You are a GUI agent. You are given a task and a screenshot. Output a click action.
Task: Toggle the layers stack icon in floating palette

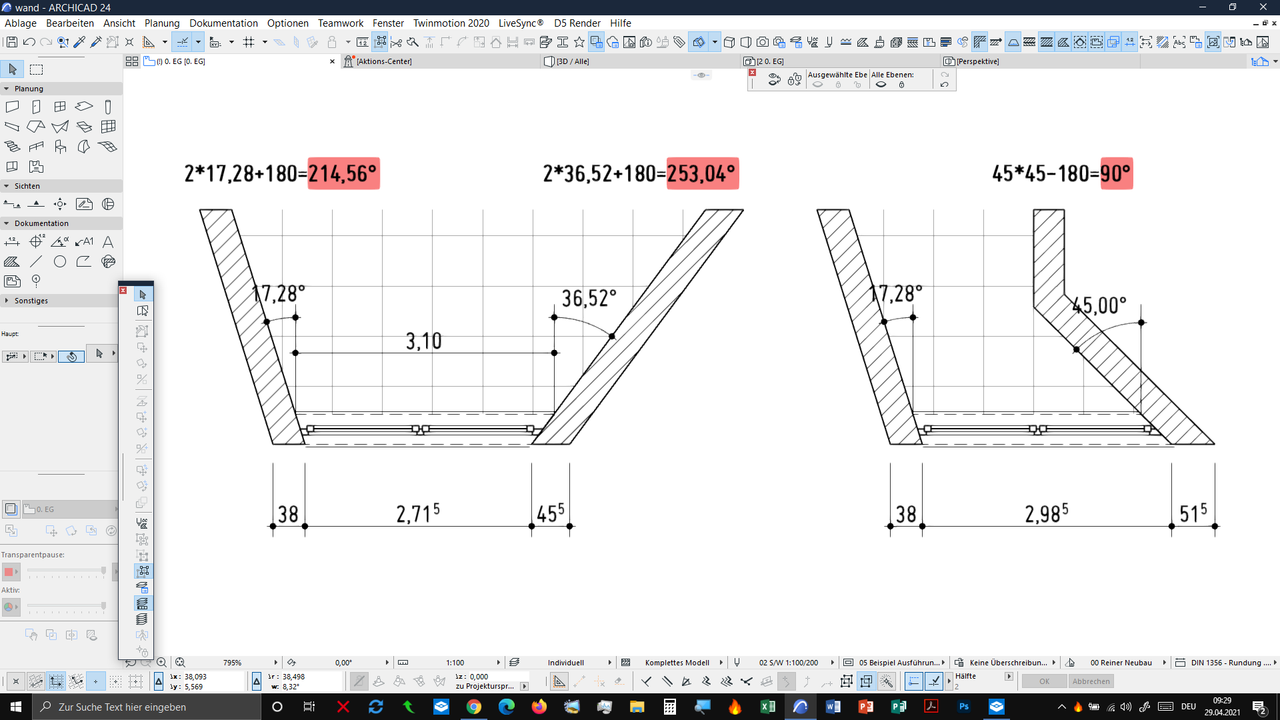[x=142, y=620]
